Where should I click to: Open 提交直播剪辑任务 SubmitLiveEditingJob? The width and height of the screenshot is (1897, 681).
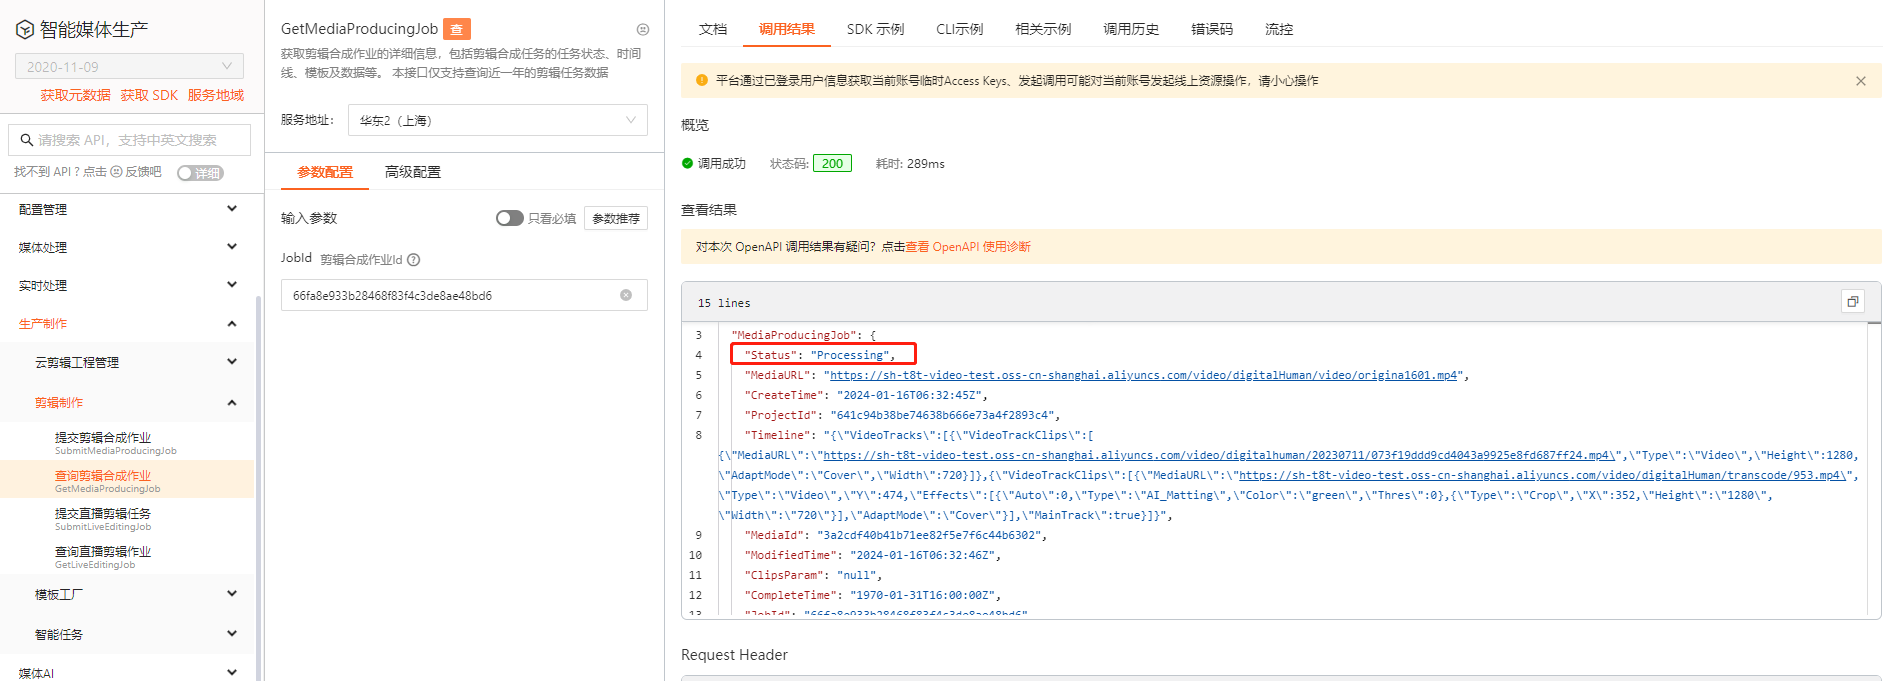coord(127,519)
